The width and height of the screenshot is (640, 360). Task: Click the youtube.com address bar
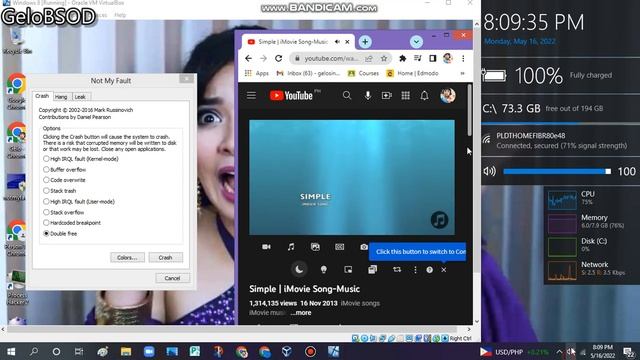coord(331,58)
